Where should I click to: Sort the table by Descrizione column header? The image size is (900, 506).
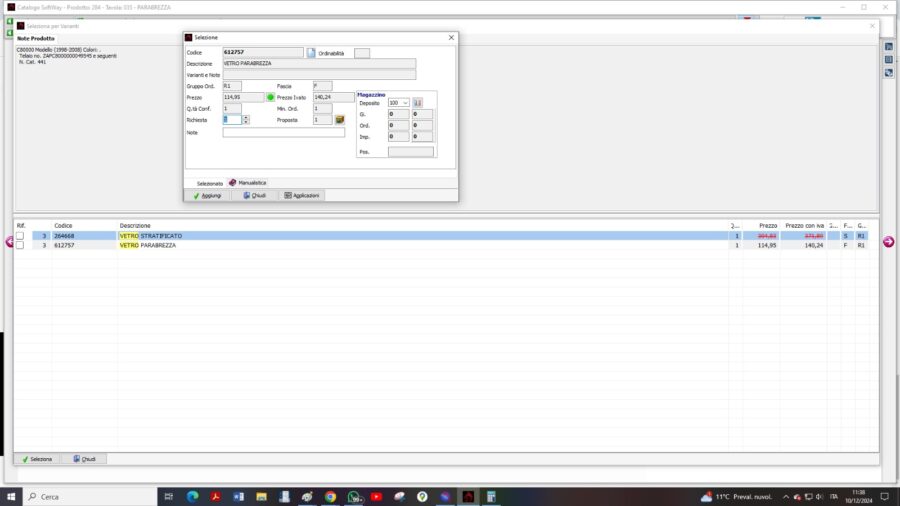[x=135, y=226]
